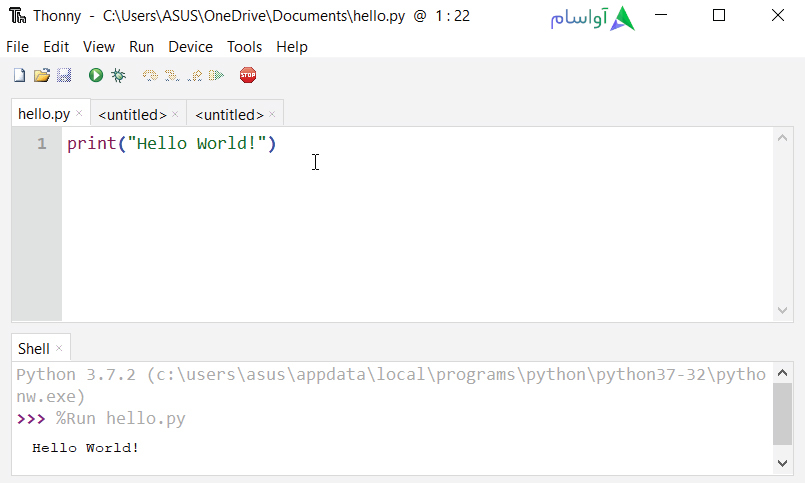The width and height of the screenshot is (805, 483).
Task: Click the Step into debug icon
Action: pos(172,75)
